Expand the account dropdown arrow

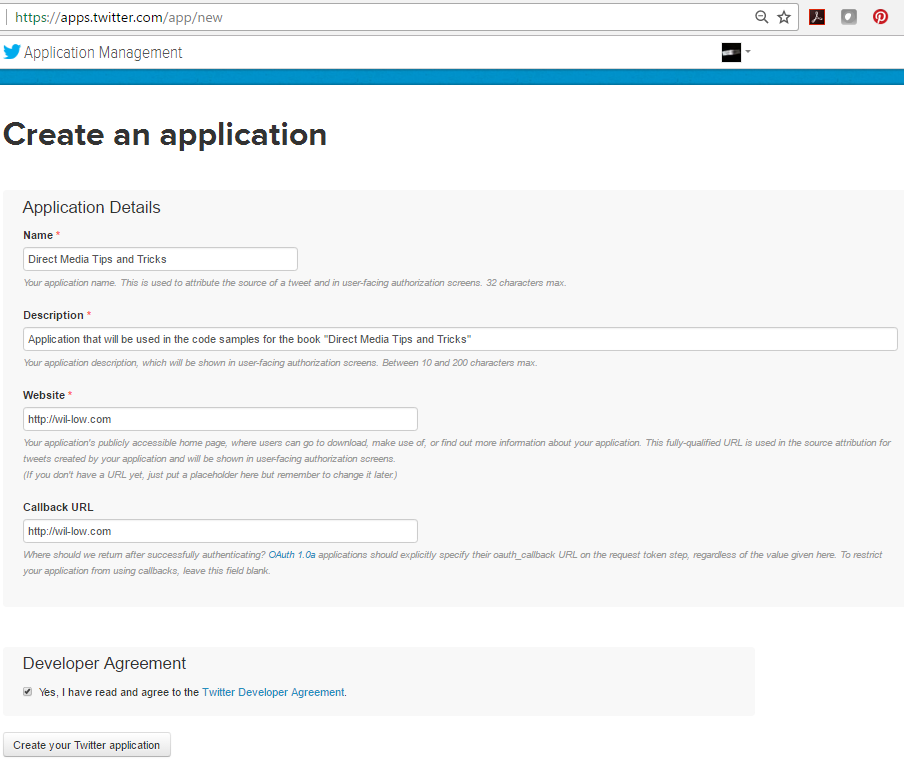748,51
